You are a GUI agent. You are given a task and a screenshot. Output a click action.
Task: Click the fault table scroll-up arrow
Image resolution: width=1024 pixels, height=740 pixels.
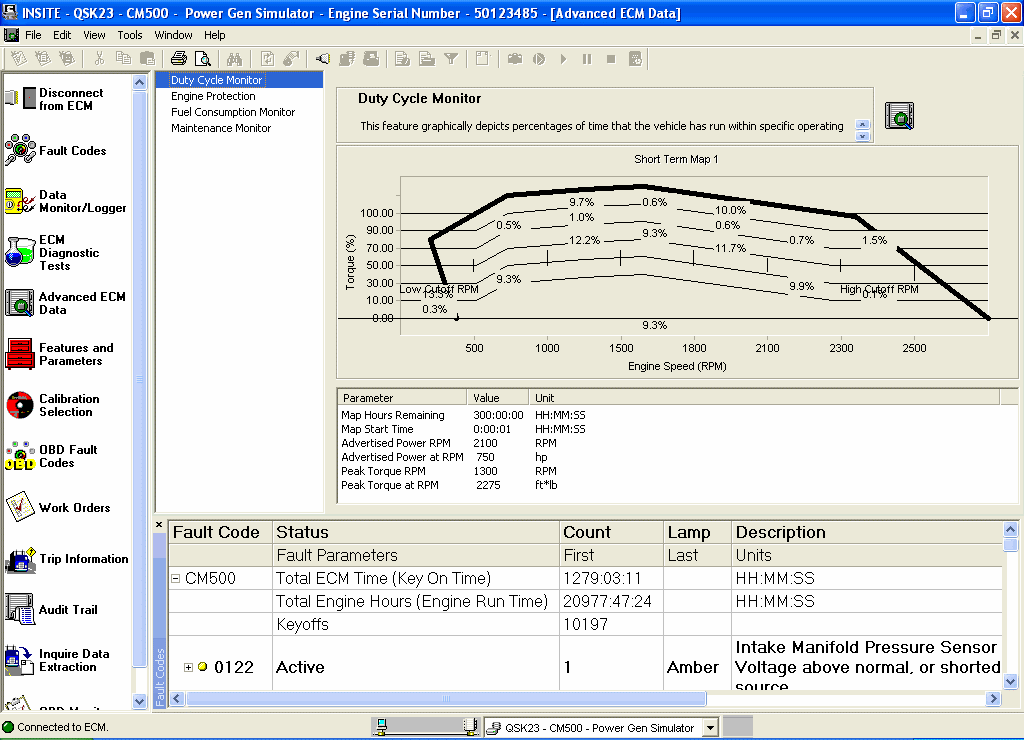coord(1010,528)
